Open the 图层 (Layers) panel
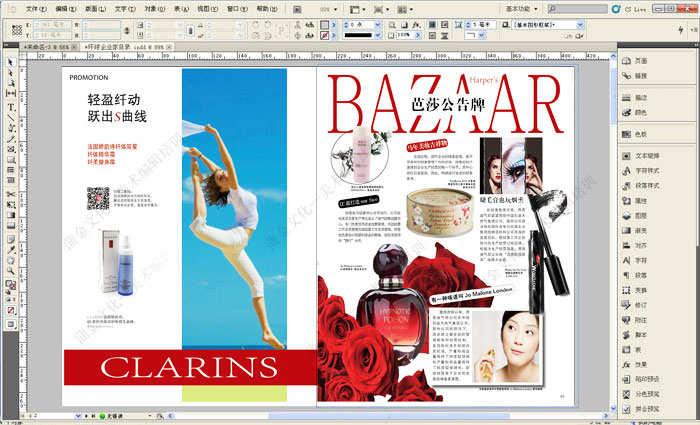700x425 pixels. 635,216
